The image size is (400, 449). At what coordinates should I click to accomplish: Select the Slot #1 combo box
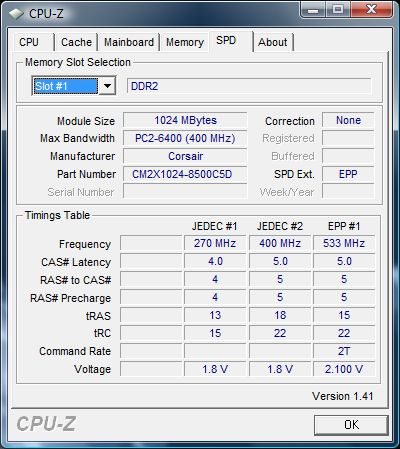(73, 86)
